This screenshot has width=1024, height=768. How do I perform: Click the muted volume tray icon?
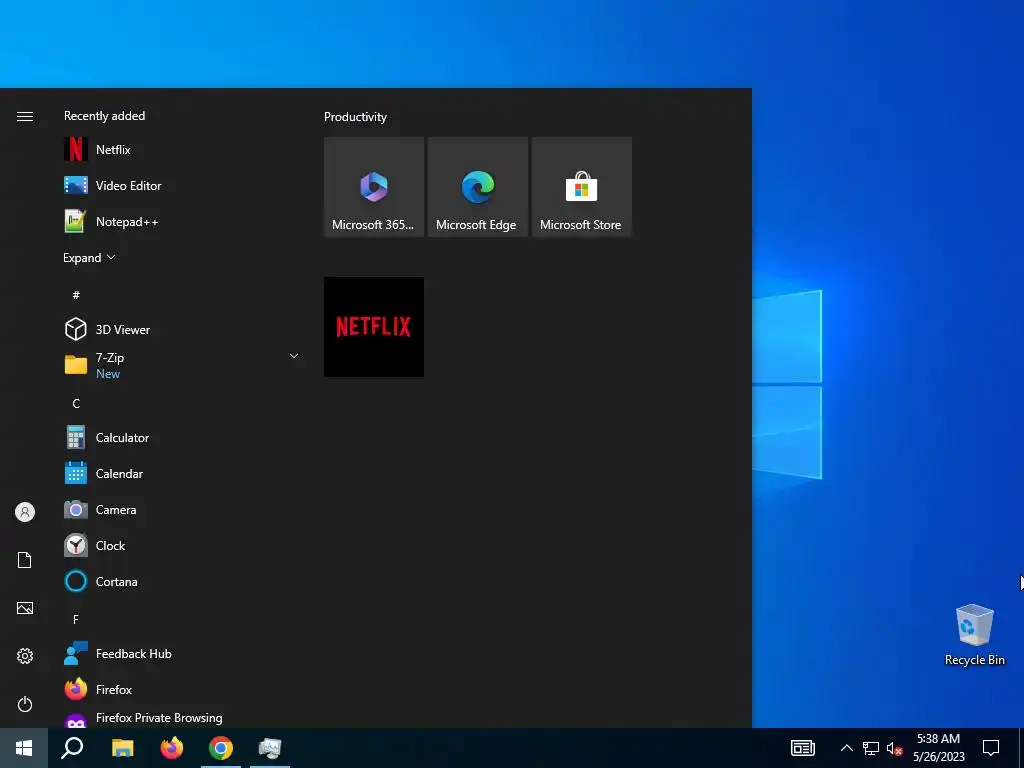pos(894,748)
